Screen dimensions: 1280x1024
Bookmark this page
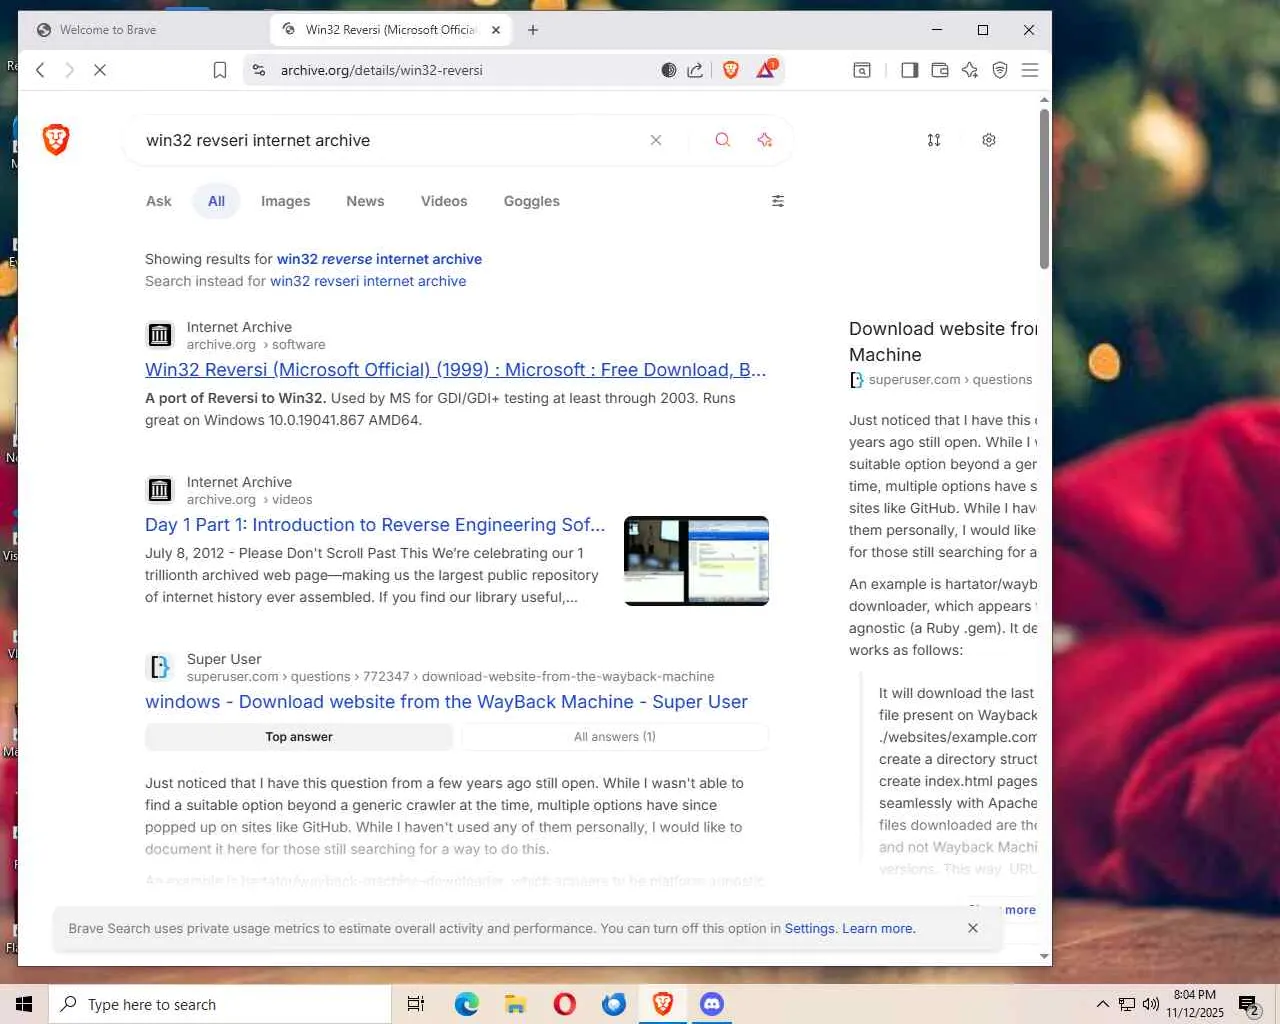(x=220, y=70)
